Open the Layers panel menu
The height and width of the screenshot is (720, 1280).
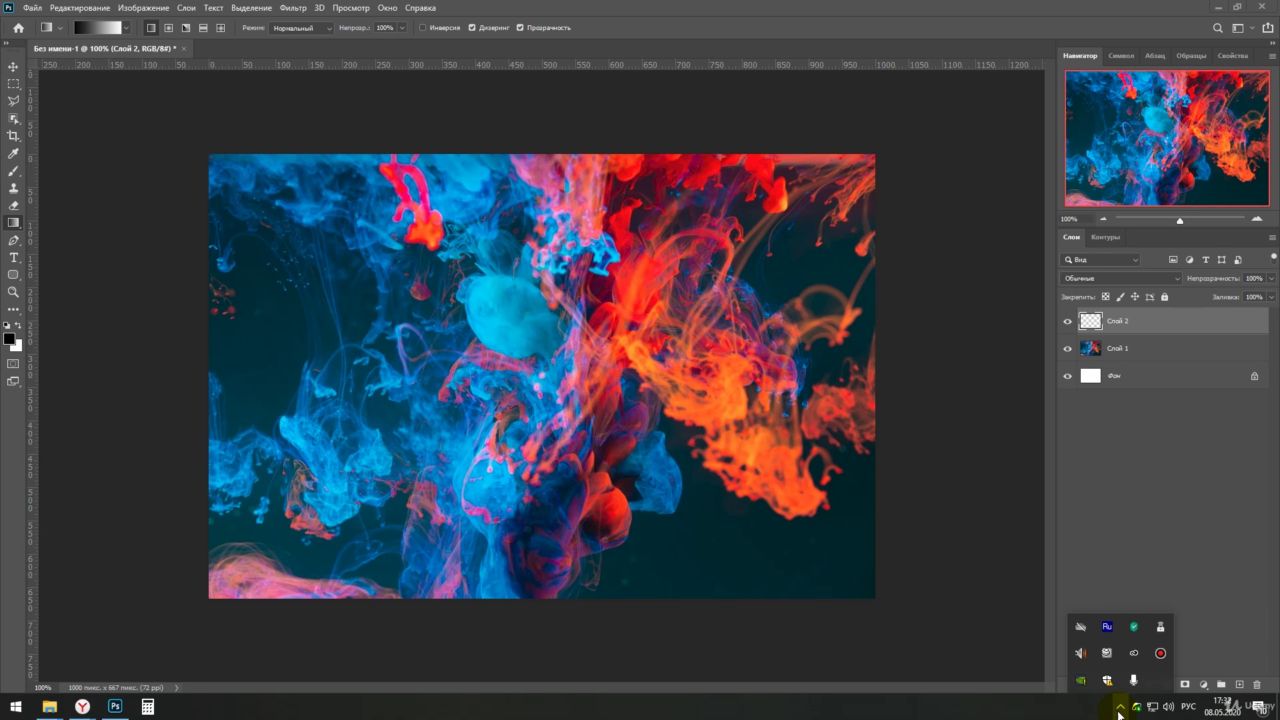coord(1272,237)
